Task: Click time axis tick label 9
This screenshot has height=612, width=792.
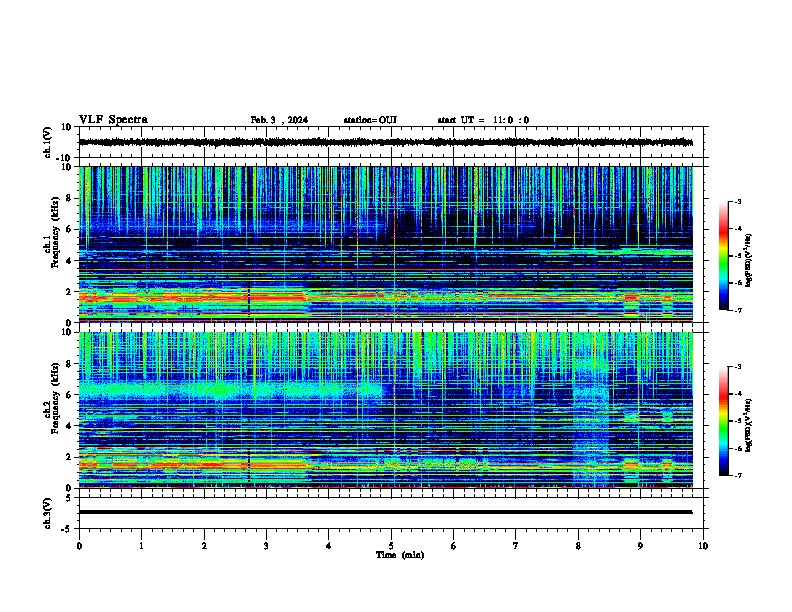Action: 640,546
